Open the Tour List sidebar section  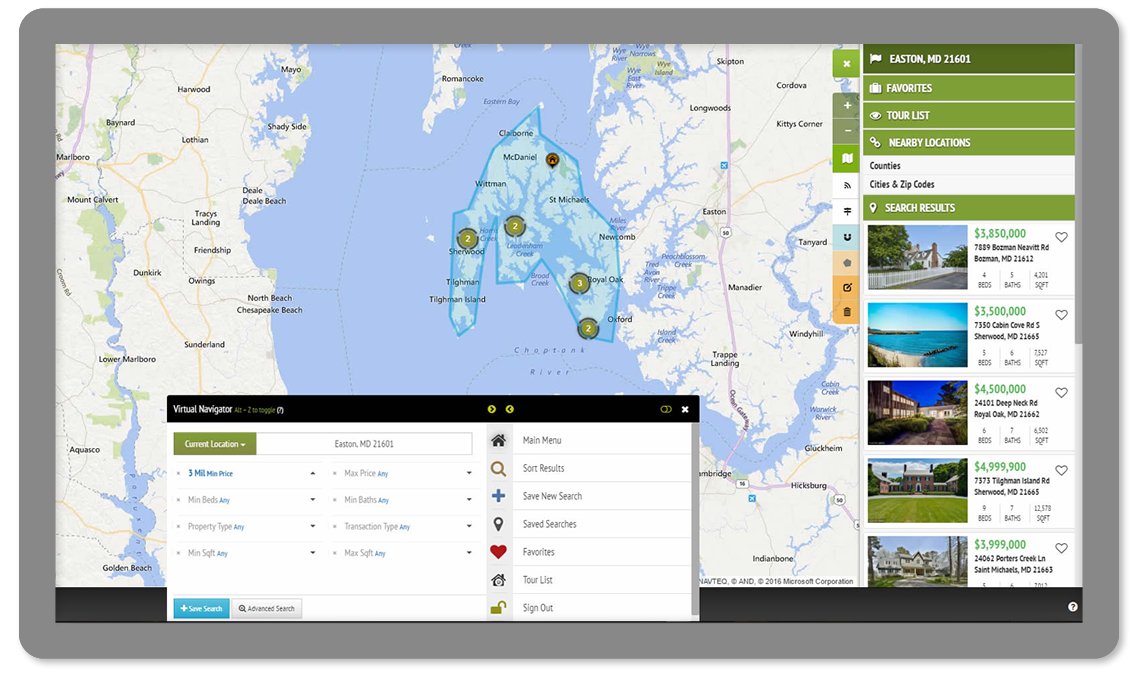click(968, 115)
